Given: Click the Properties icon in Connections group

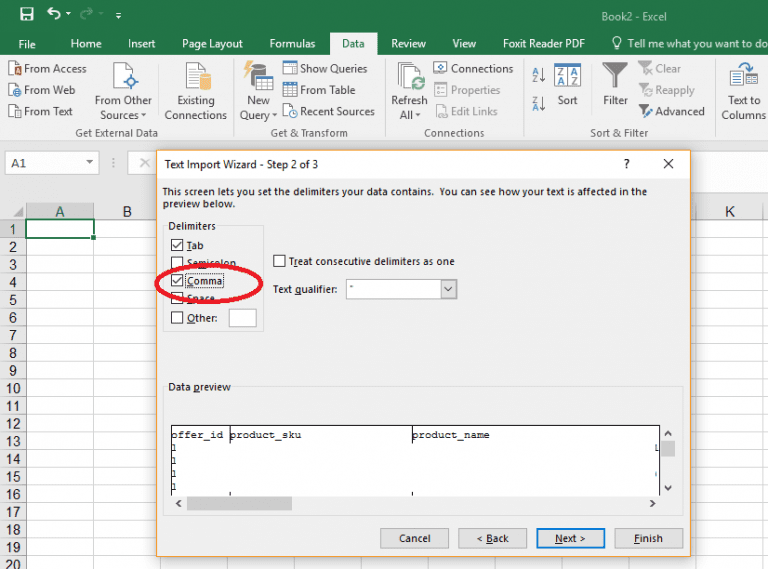Looking at the screenshot, I should (x=441, y=90).
